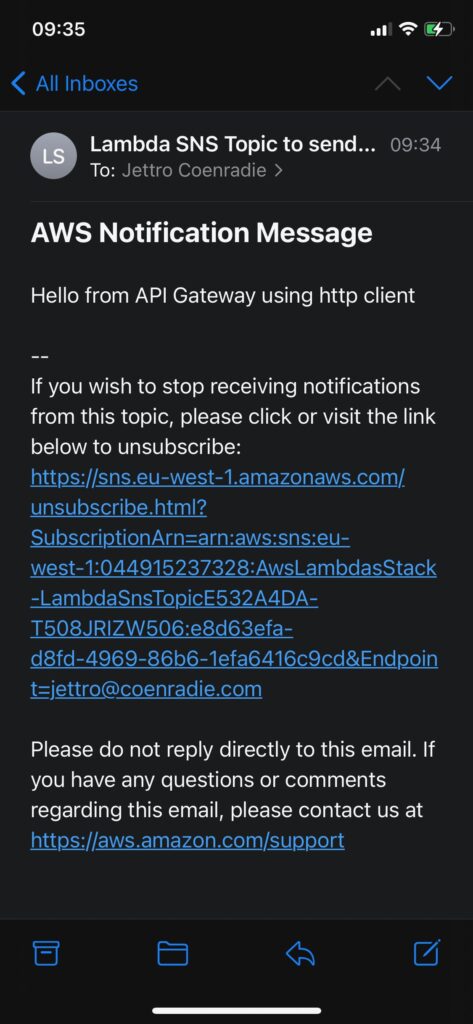The width and height of the screenshot is (473, 1024).
Task: Tap the cellular signal bars
Action: coord(381,30)
